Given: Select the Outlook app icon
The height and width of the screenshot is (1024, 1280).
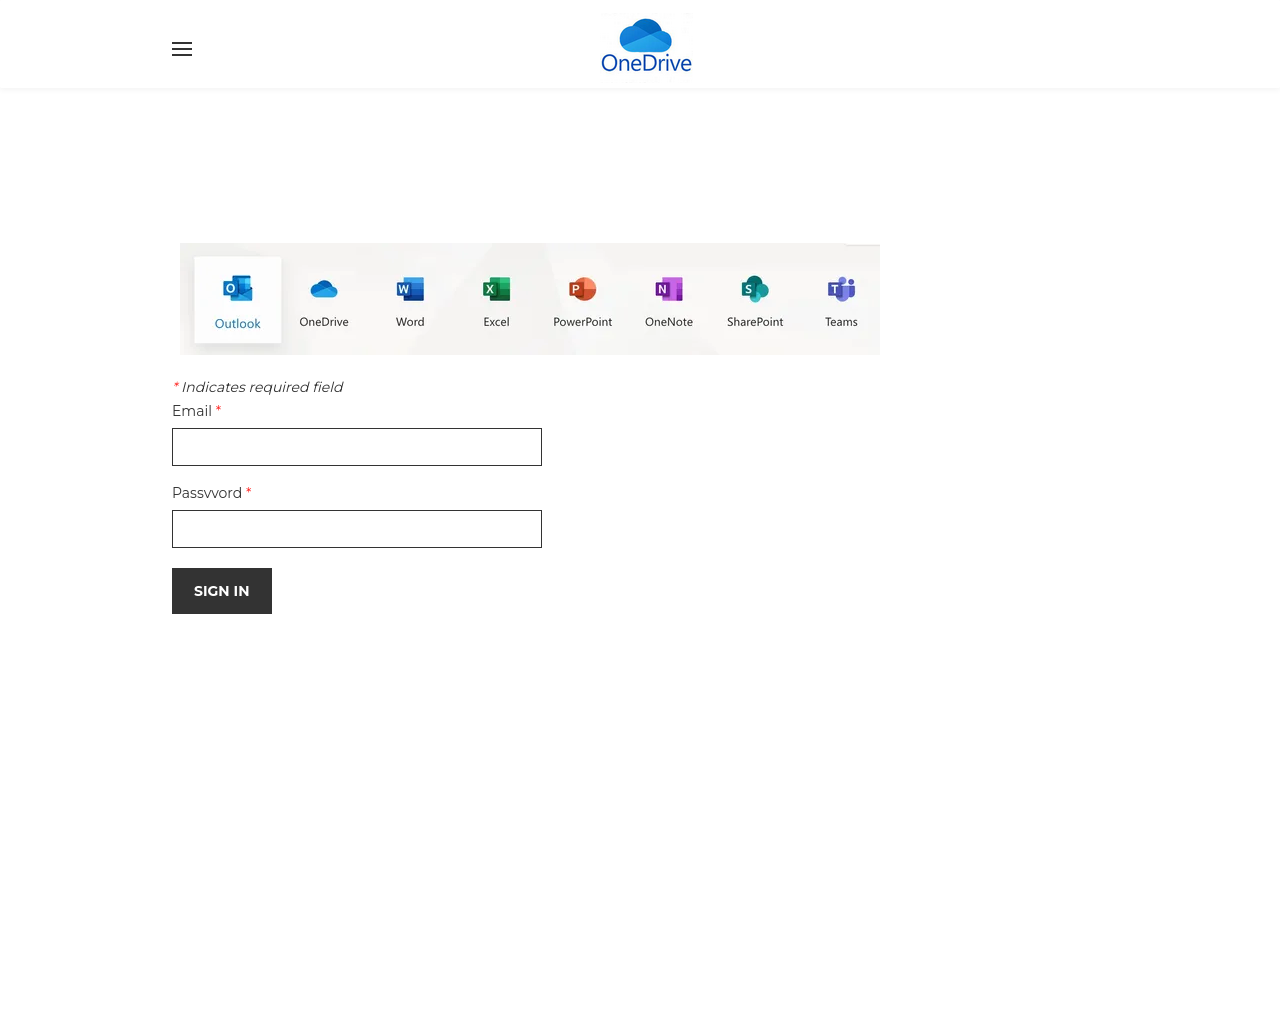Looking at the screenshot, I should click(238, 289).
